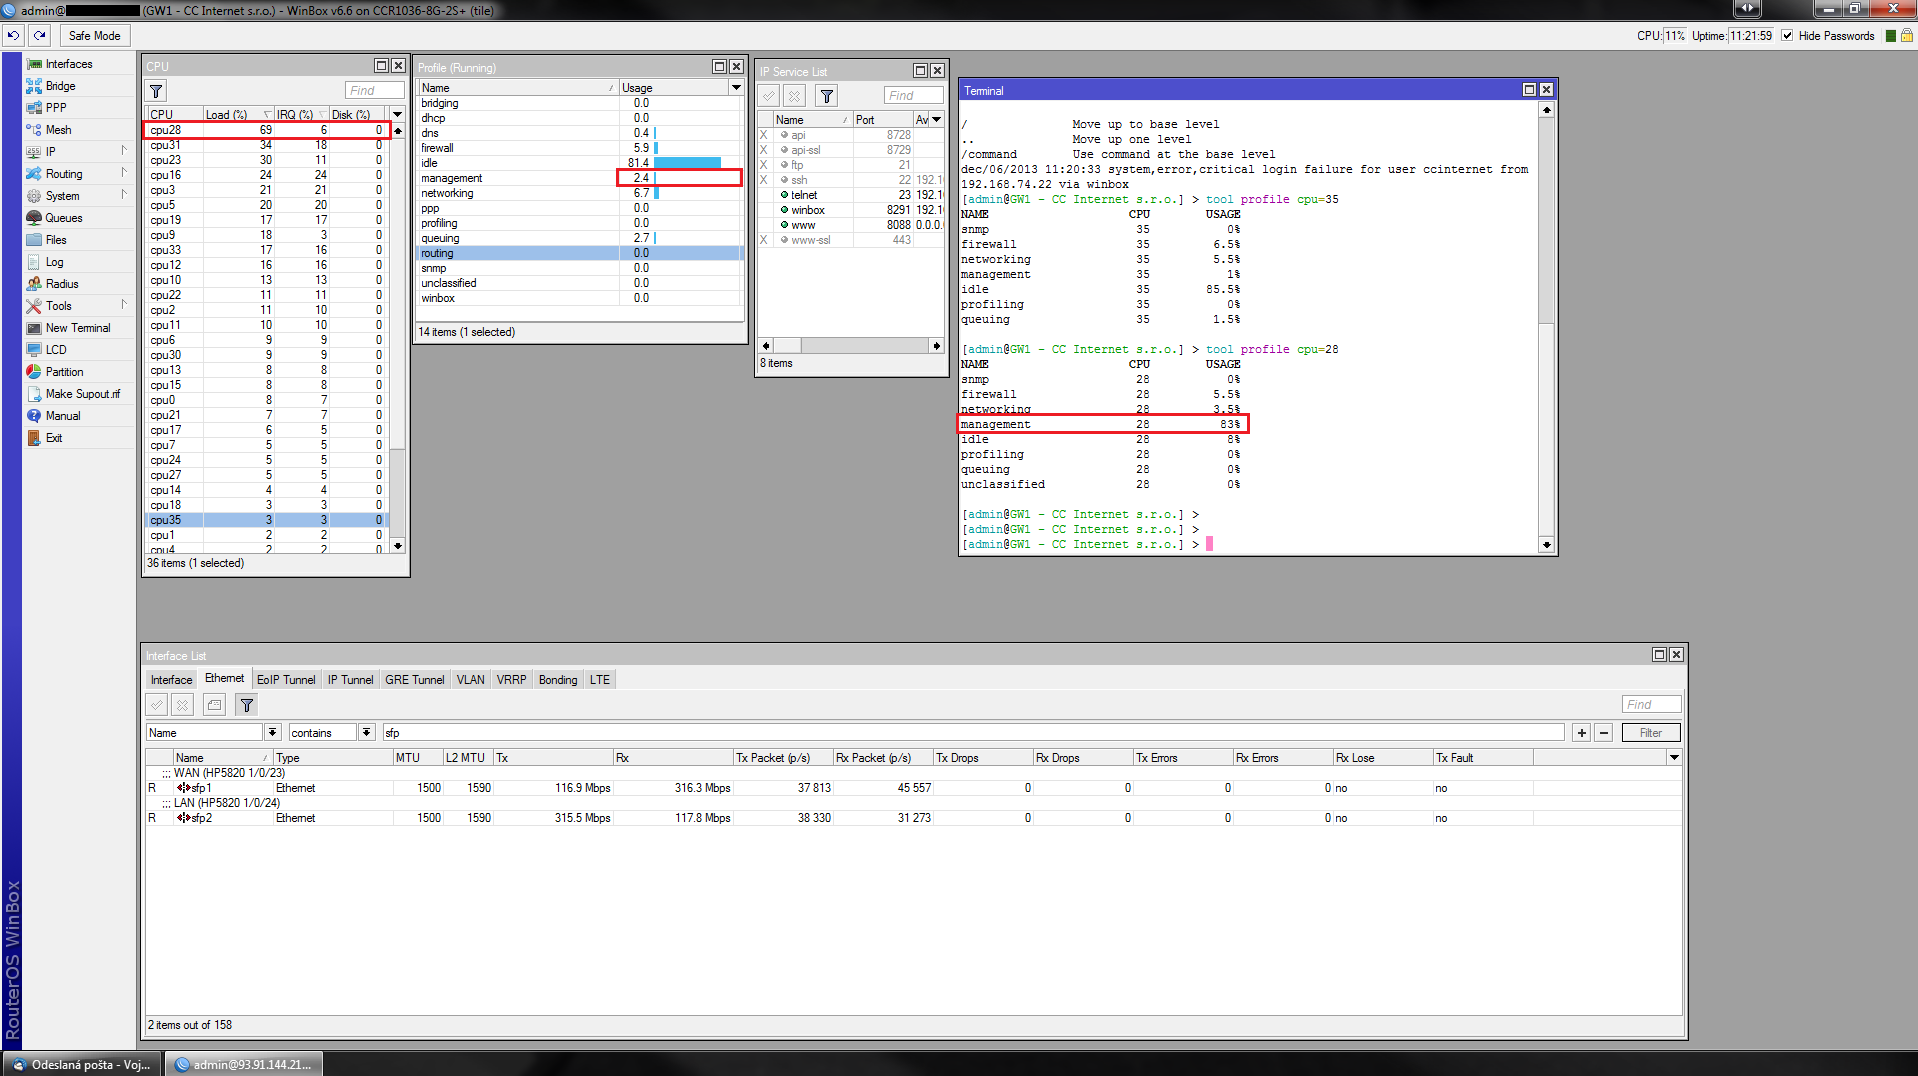1918x1076 pixels.
Task: Open the 'contains' condition dropdown
Action: coord(367,733)
